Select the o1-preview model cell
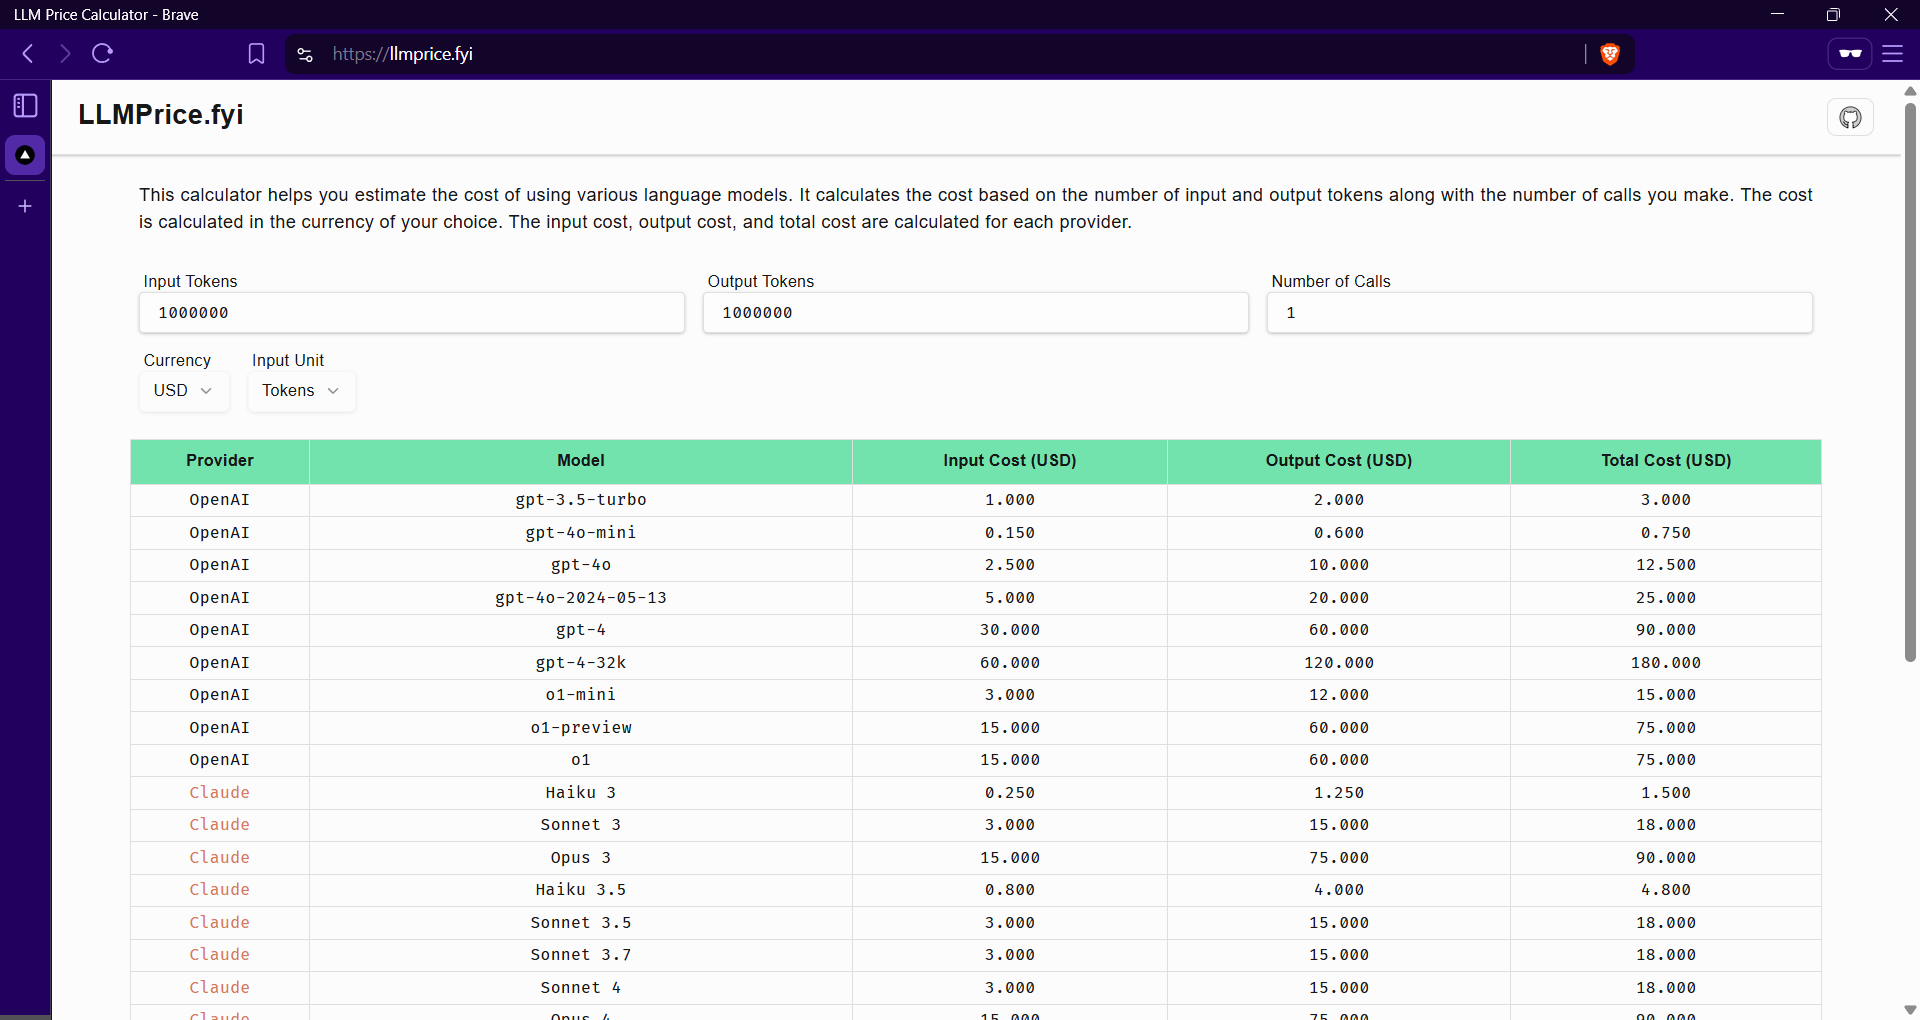1920x1020 pixels. [x=581, y=728]
